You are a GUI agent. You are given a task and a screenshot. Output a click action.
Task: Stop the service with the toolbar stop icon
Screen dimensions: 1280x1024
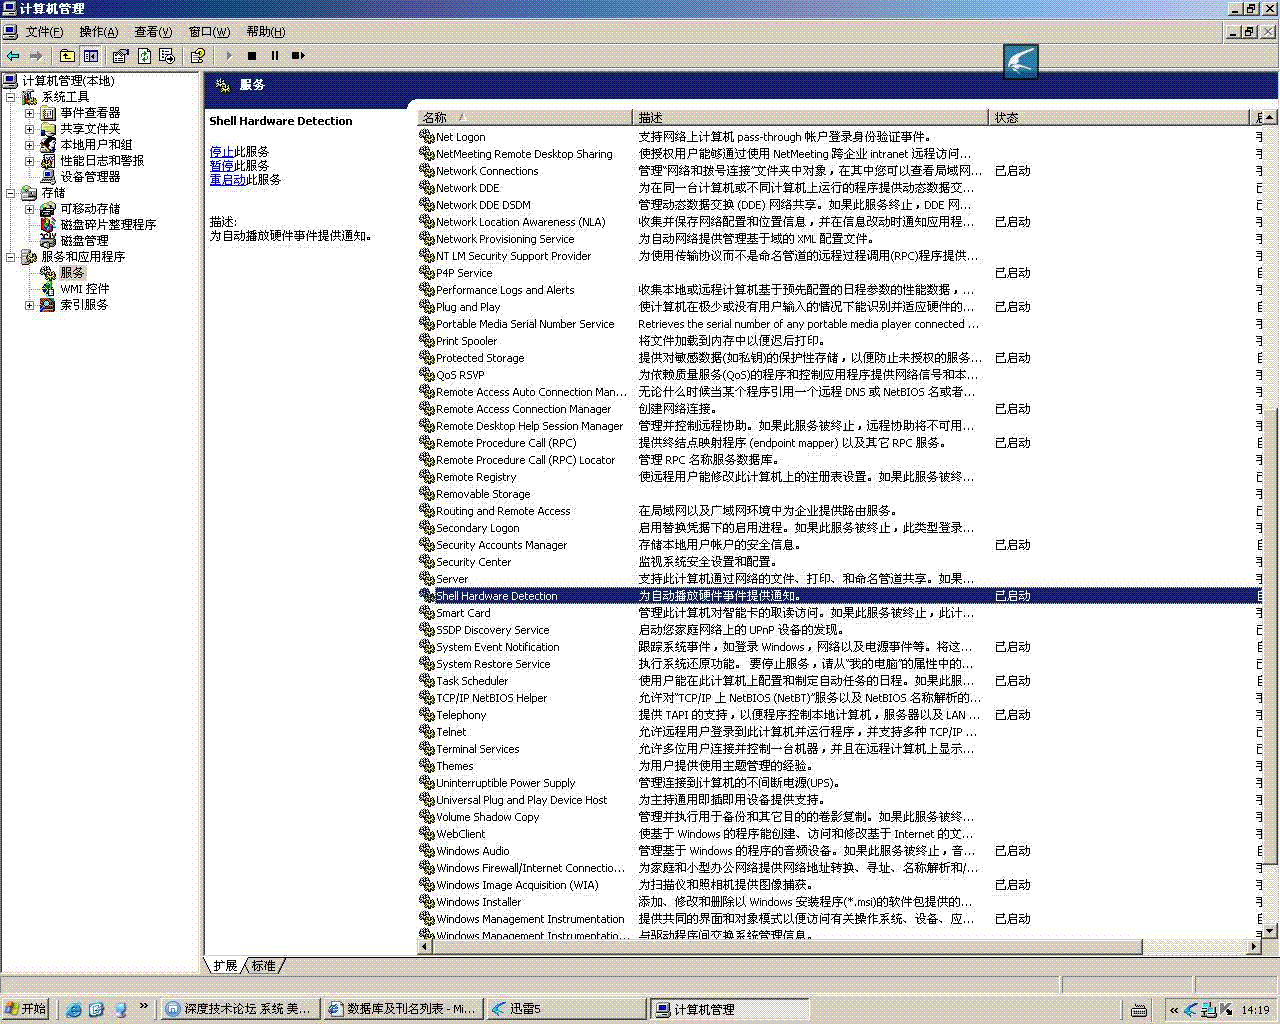click(x=252, y=56)
